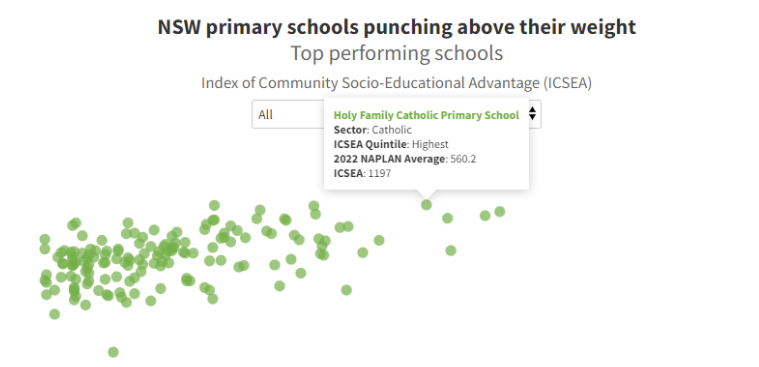Select the topmost dot on the far-left edge
This screenshot has height=367, width=759.
coord(45,239)
